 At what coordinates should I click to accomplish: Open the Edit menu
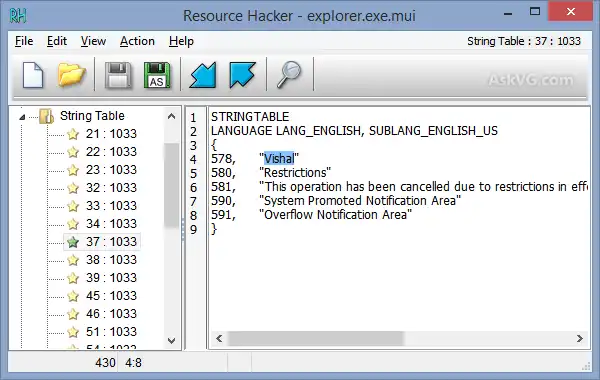[57, 41]
